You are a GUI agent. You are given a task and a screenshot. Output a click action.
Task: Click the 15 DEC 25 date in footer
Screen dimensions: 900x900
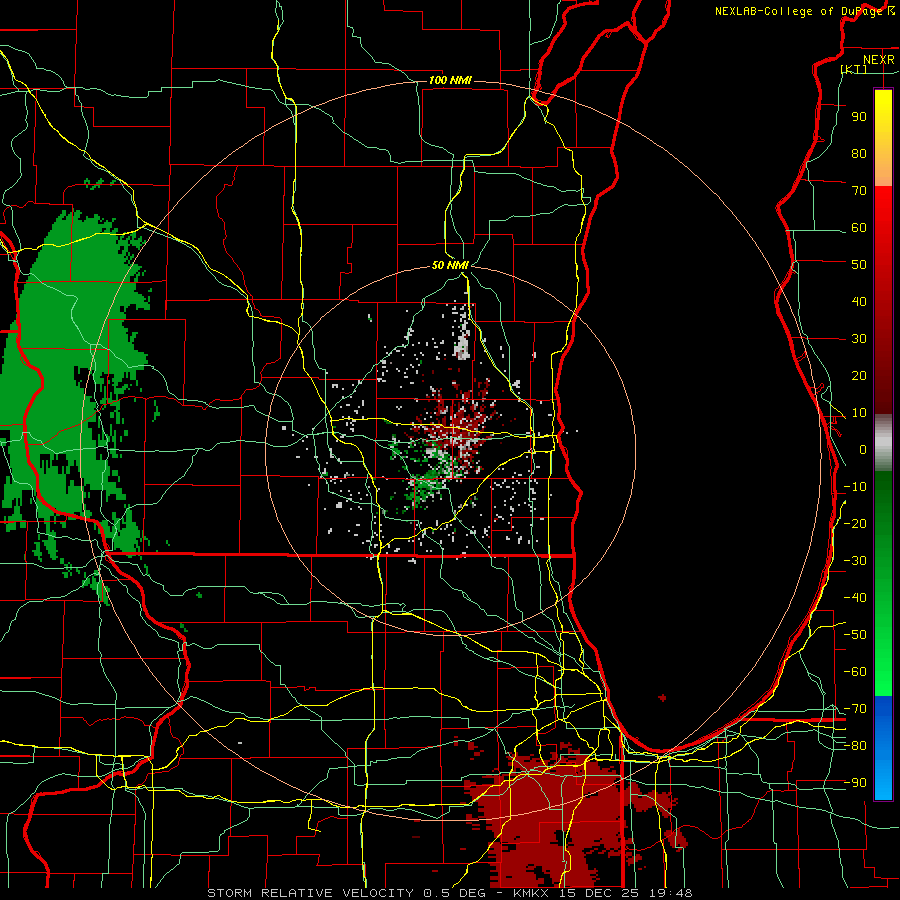click(599, 893)
